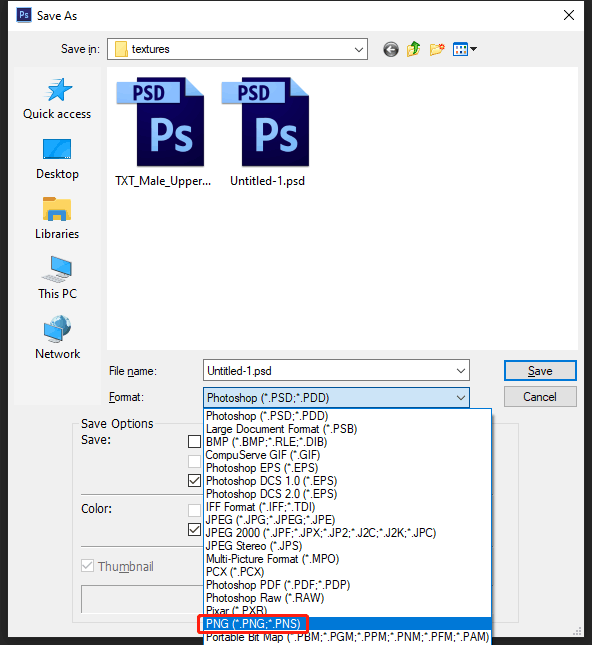592x645 pixels.
Task: Go back to last folder visited
Action: coord(391,49)
